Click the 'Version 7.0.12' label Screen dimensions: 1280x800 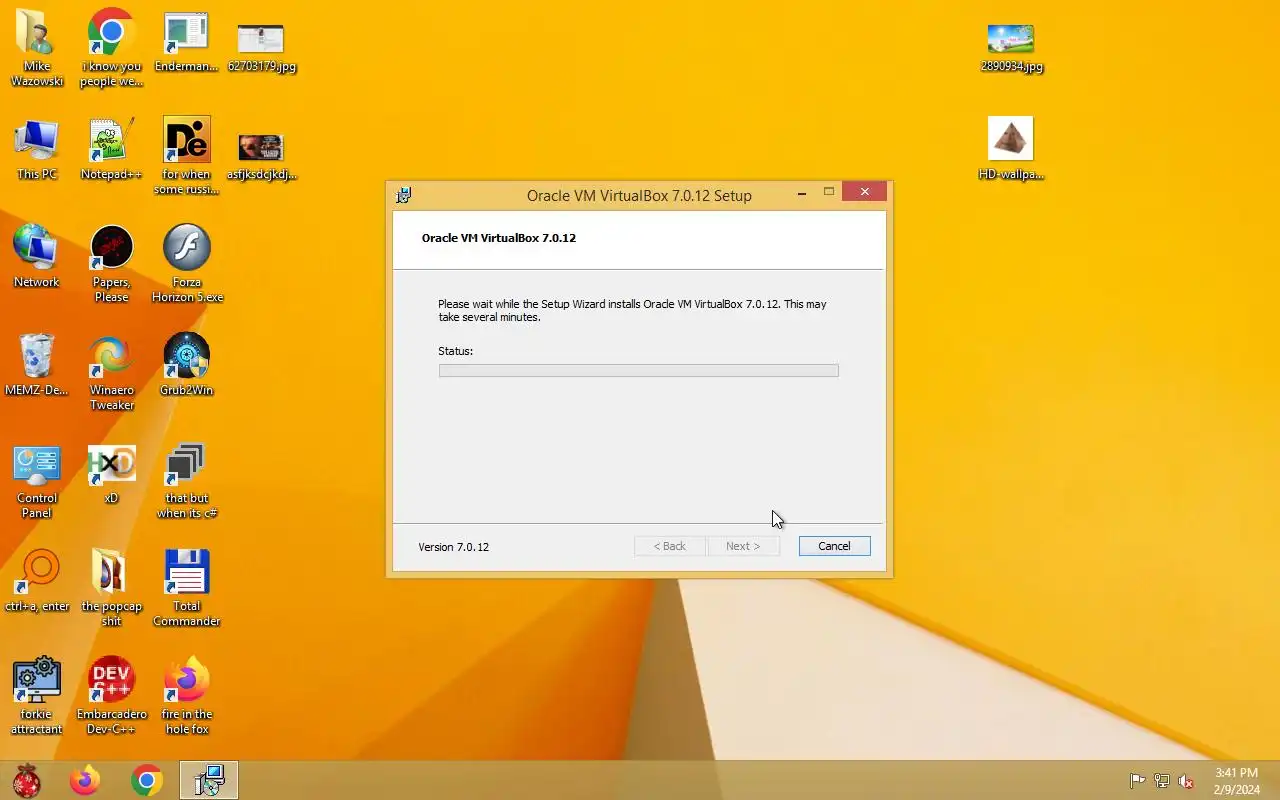coord(453,547)
